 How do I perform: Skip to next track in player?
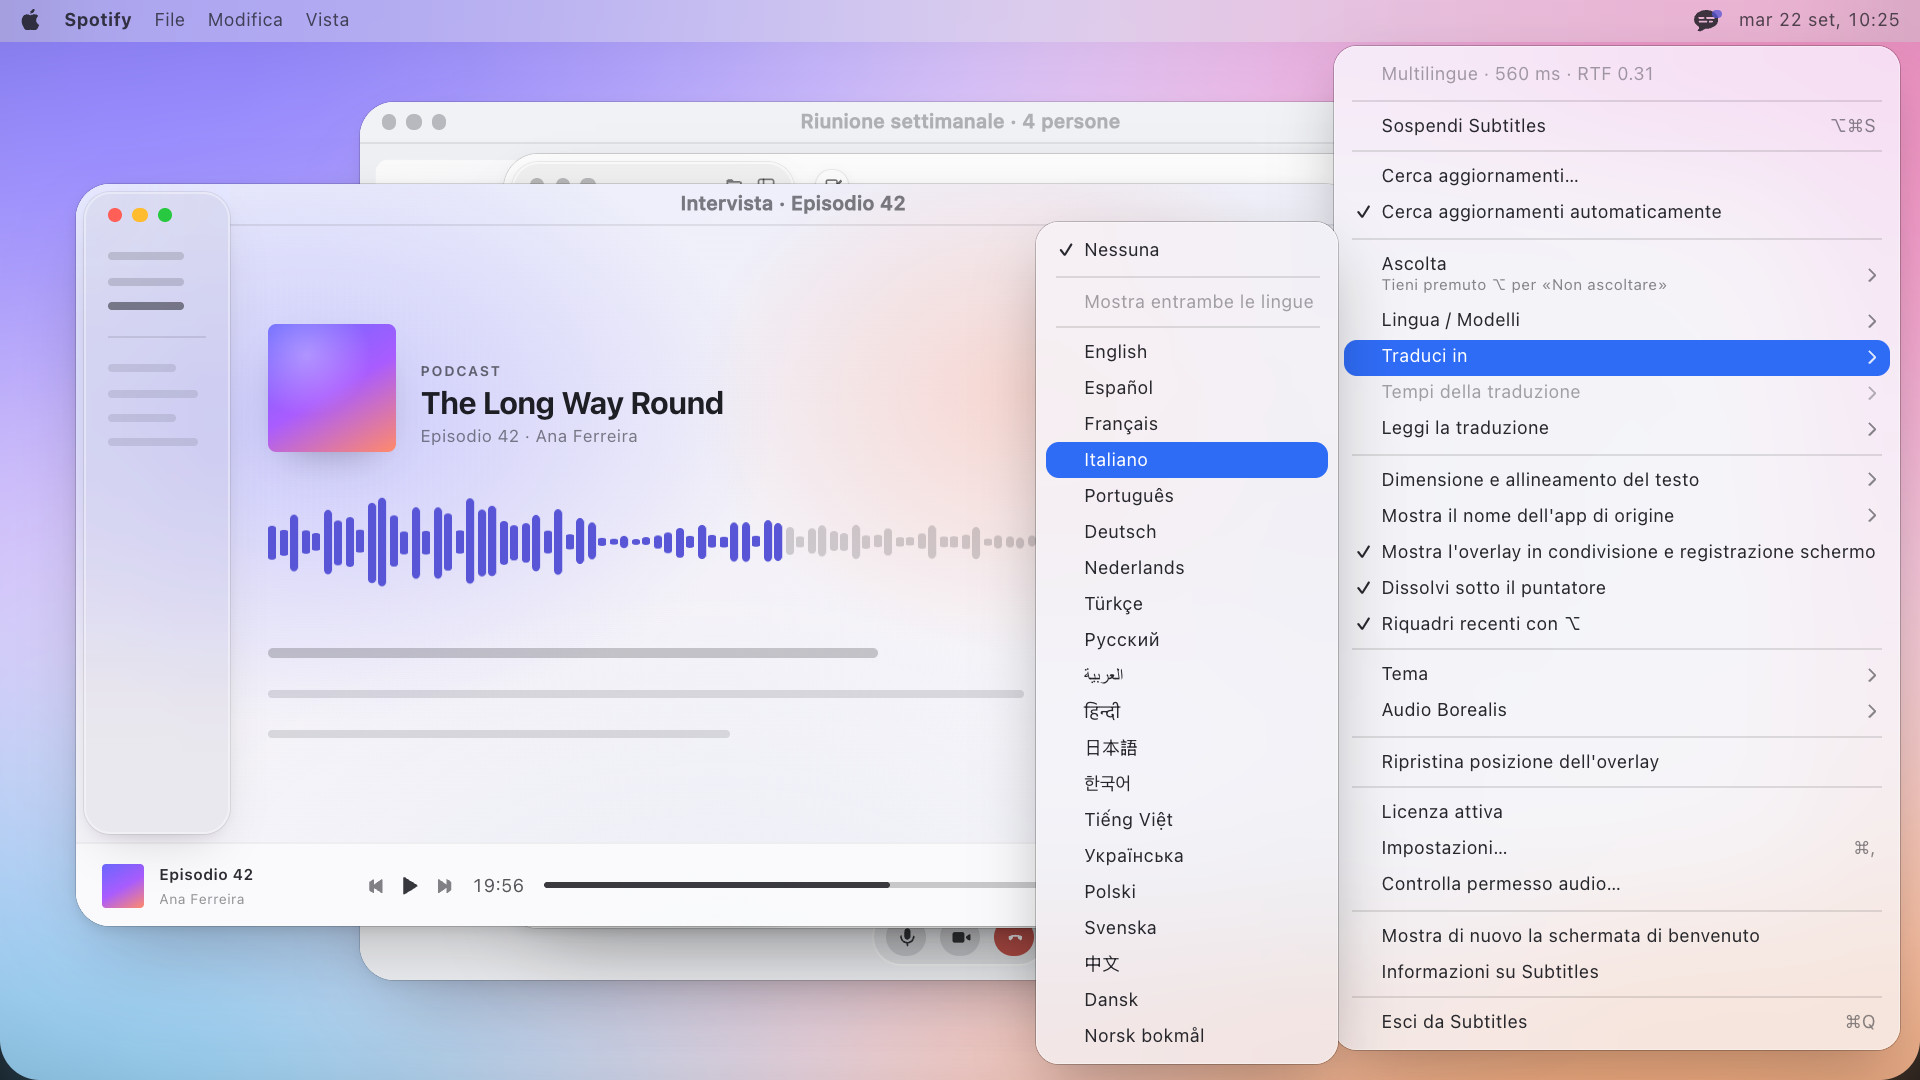[444, 886]
